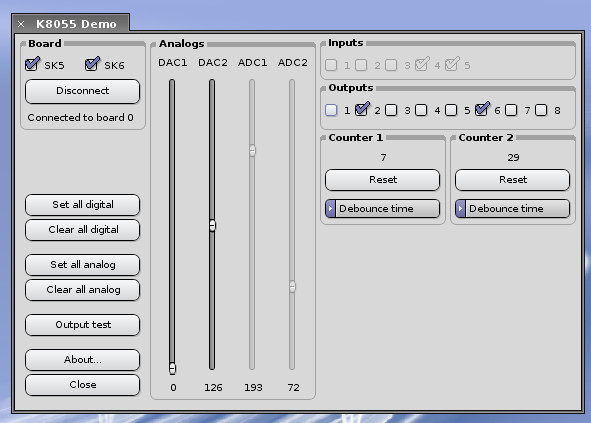
Task: Click the ADC2 value 72
Action: (293, 388)
